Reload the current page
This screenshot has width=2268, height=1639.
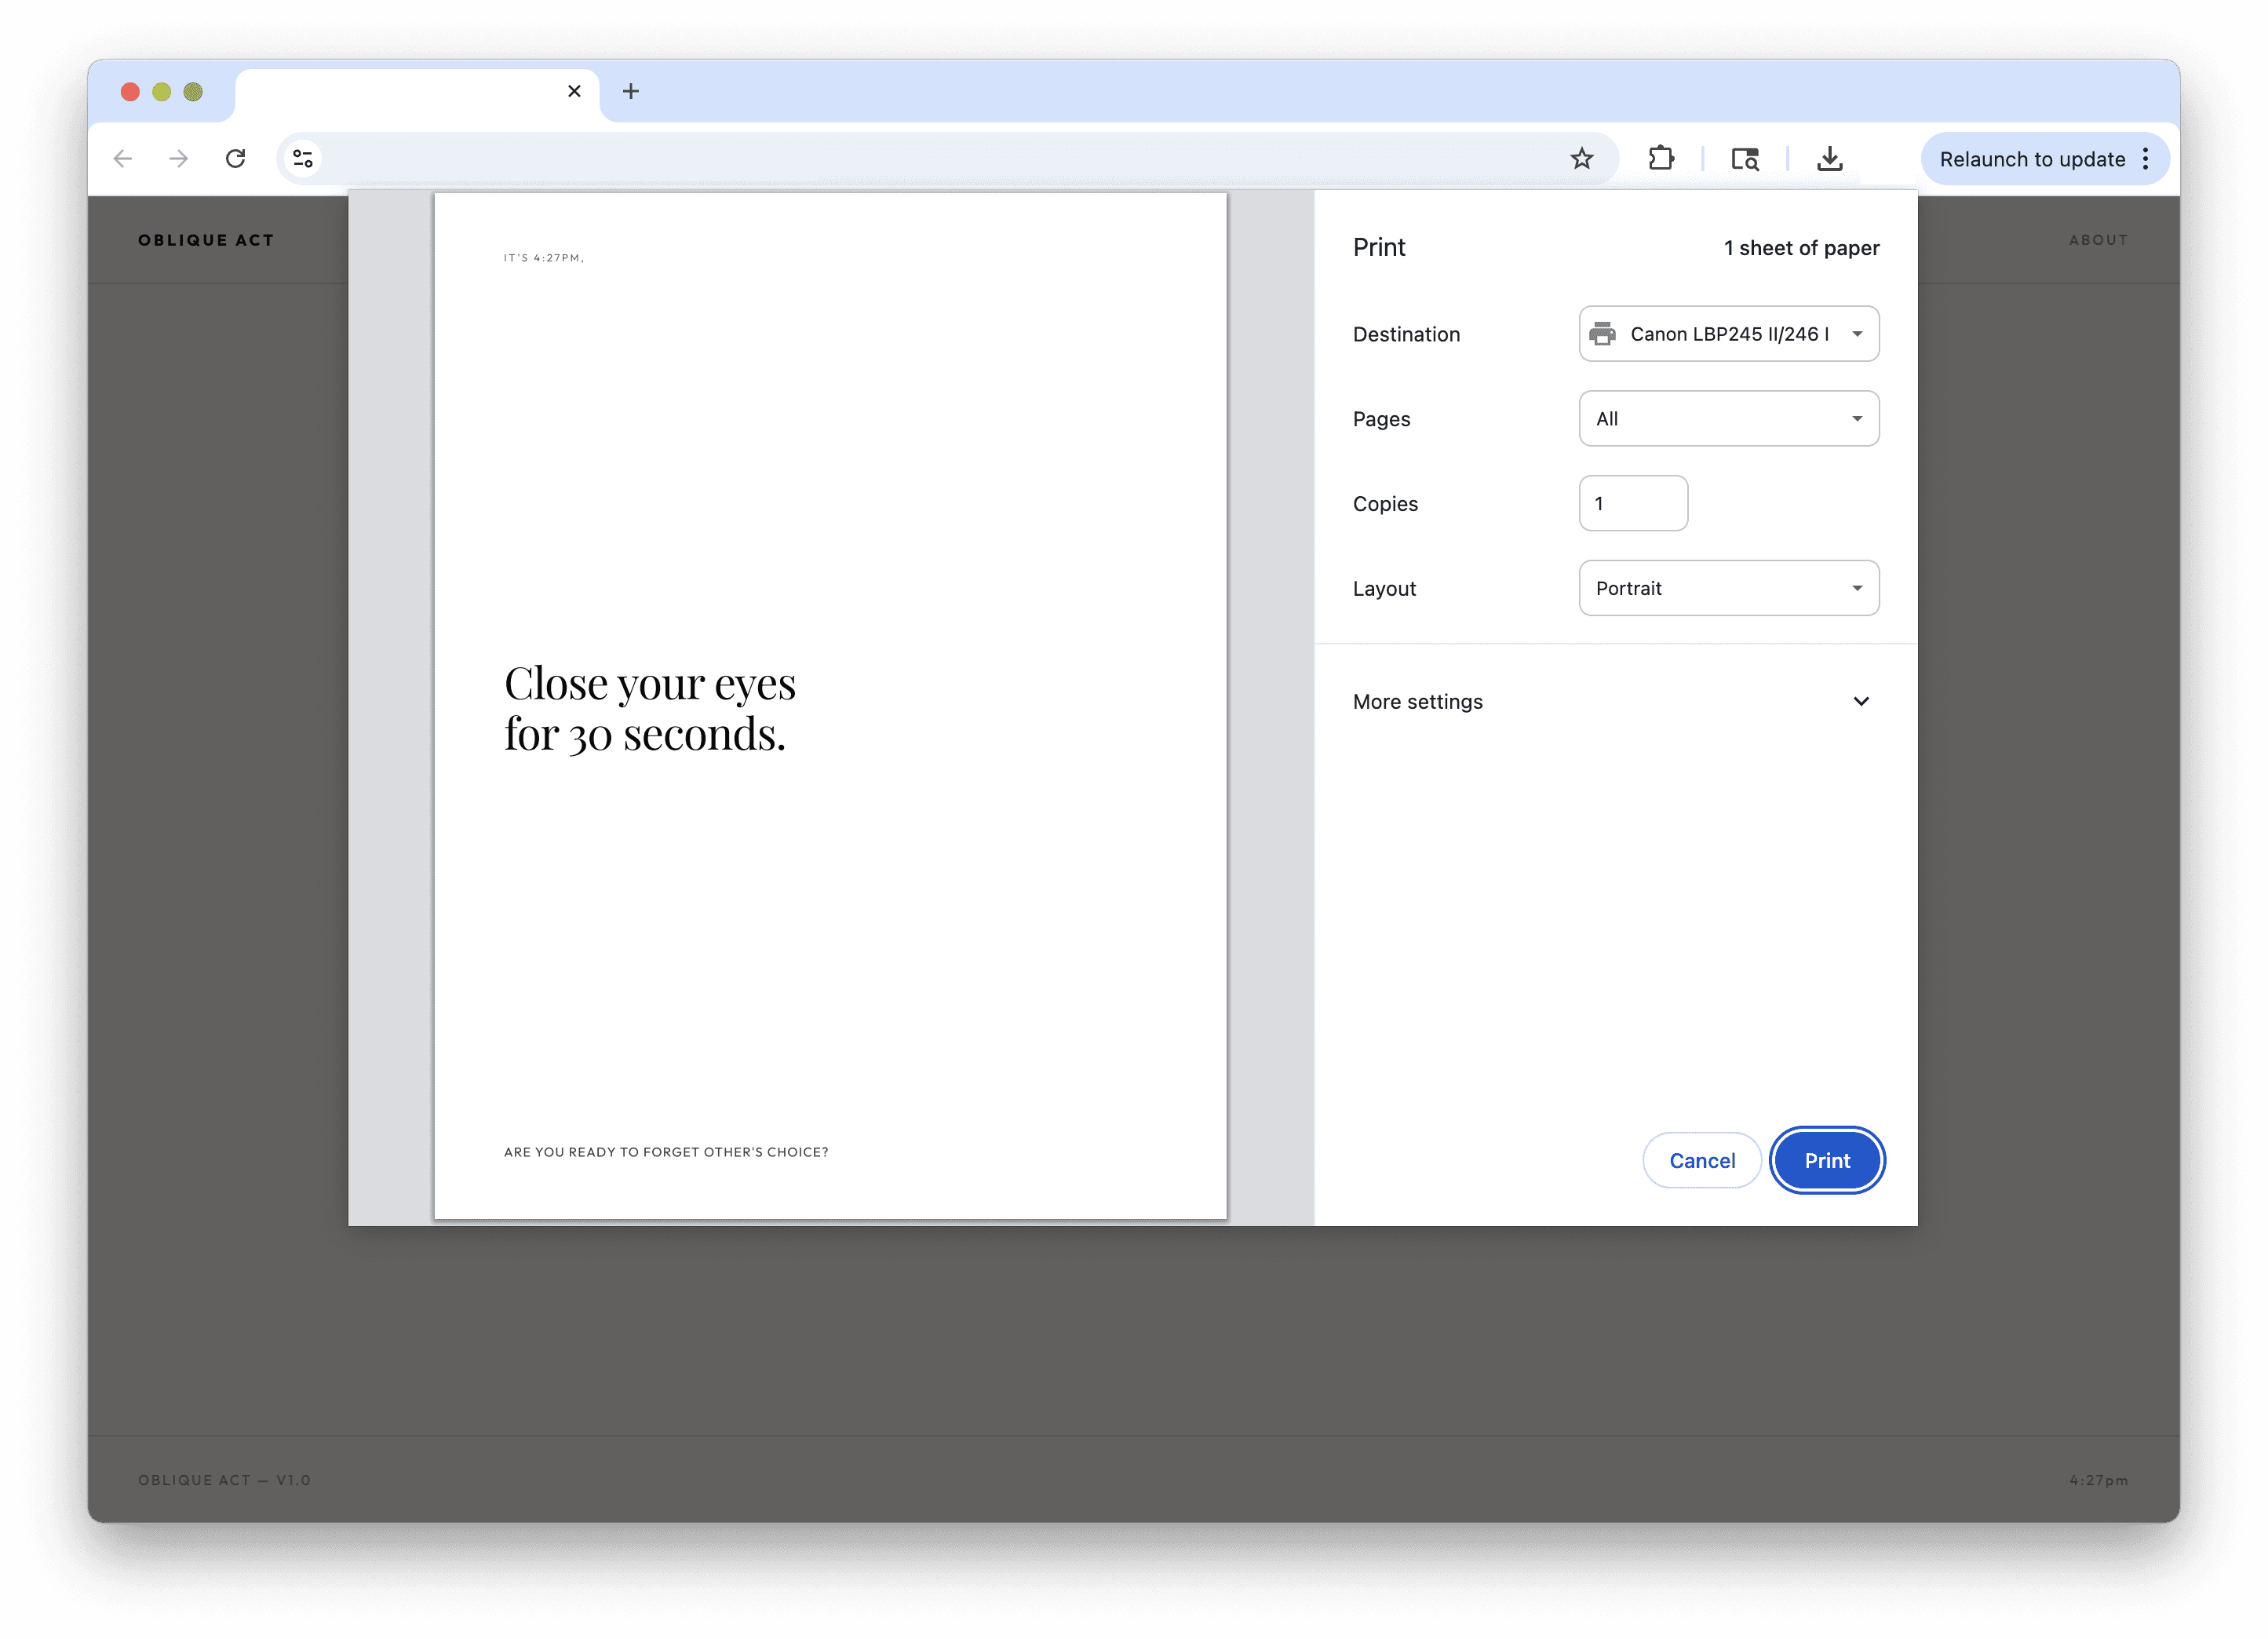click(x=236, y=159)
